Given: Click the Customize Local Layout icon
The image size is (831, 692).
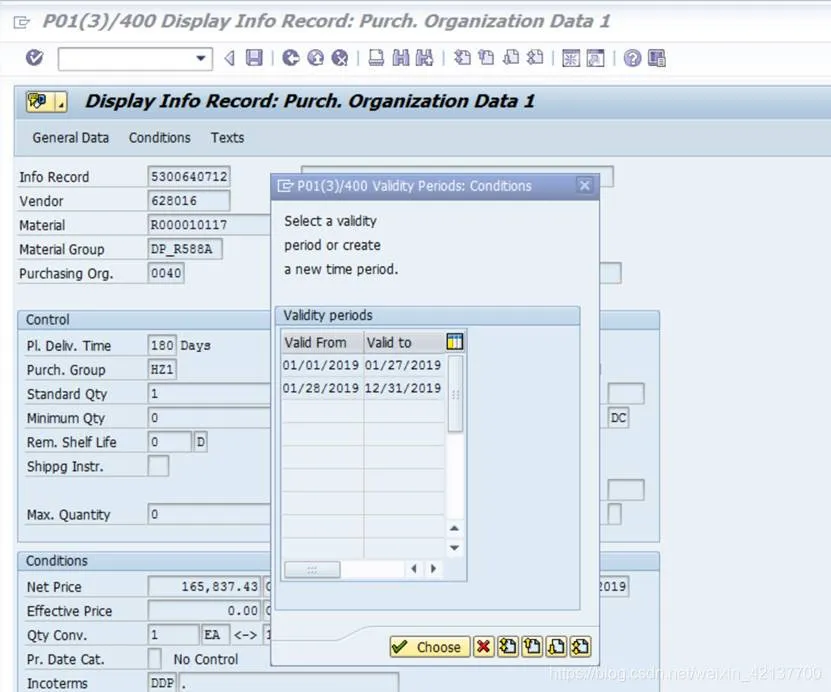Looking at the screenshot, I should (x=657, y=58).
